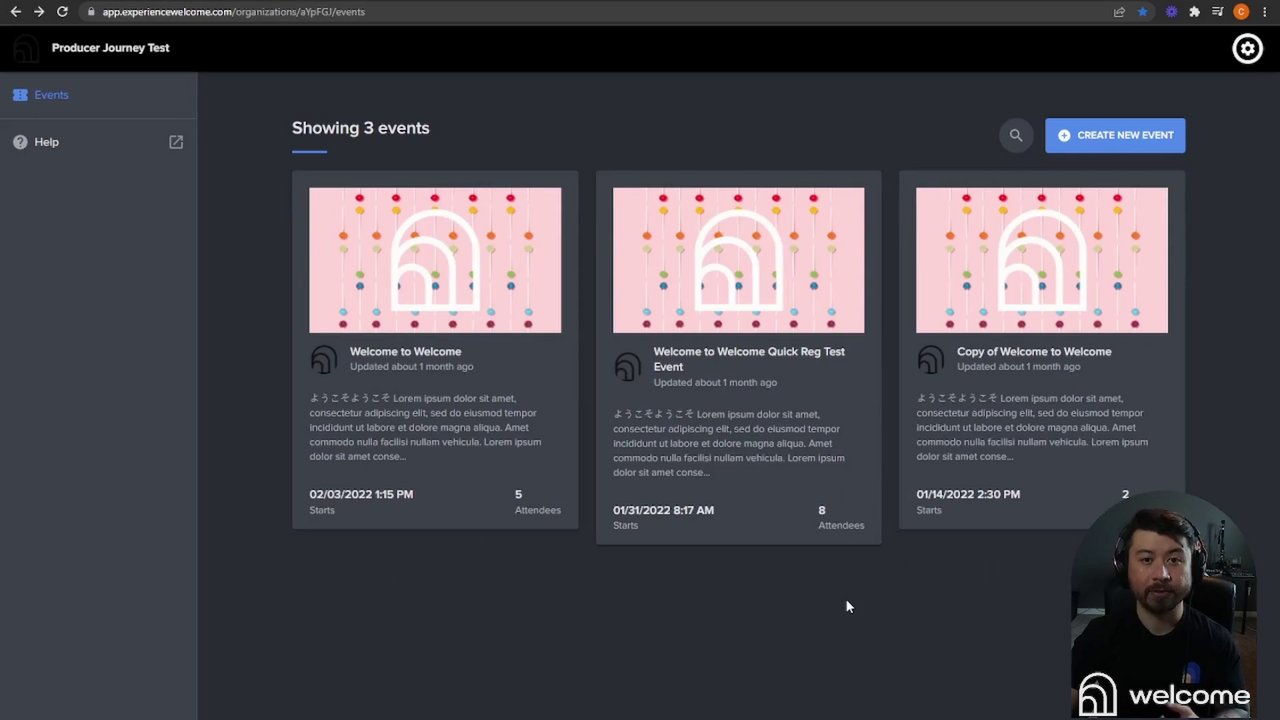This screenshot has width=1280, height=720.
Task: Open the media control playlist icon
Action: point(1217,12)
